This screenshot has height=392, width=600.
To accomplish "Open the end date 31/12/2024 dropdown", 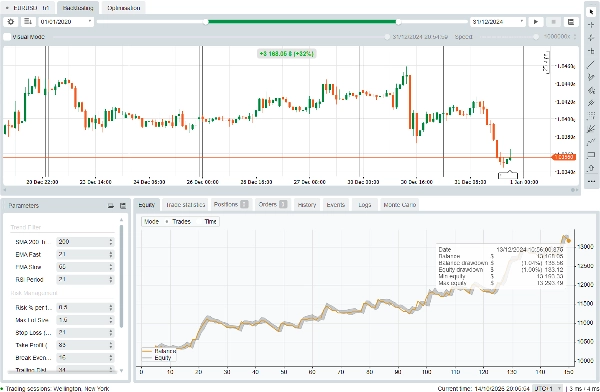I will tap(498, 22).
